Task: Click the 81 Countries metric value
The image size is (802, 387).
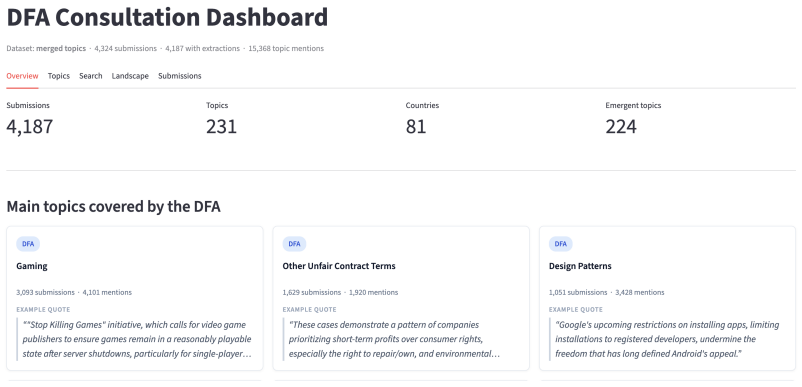Action: (416, 126)
